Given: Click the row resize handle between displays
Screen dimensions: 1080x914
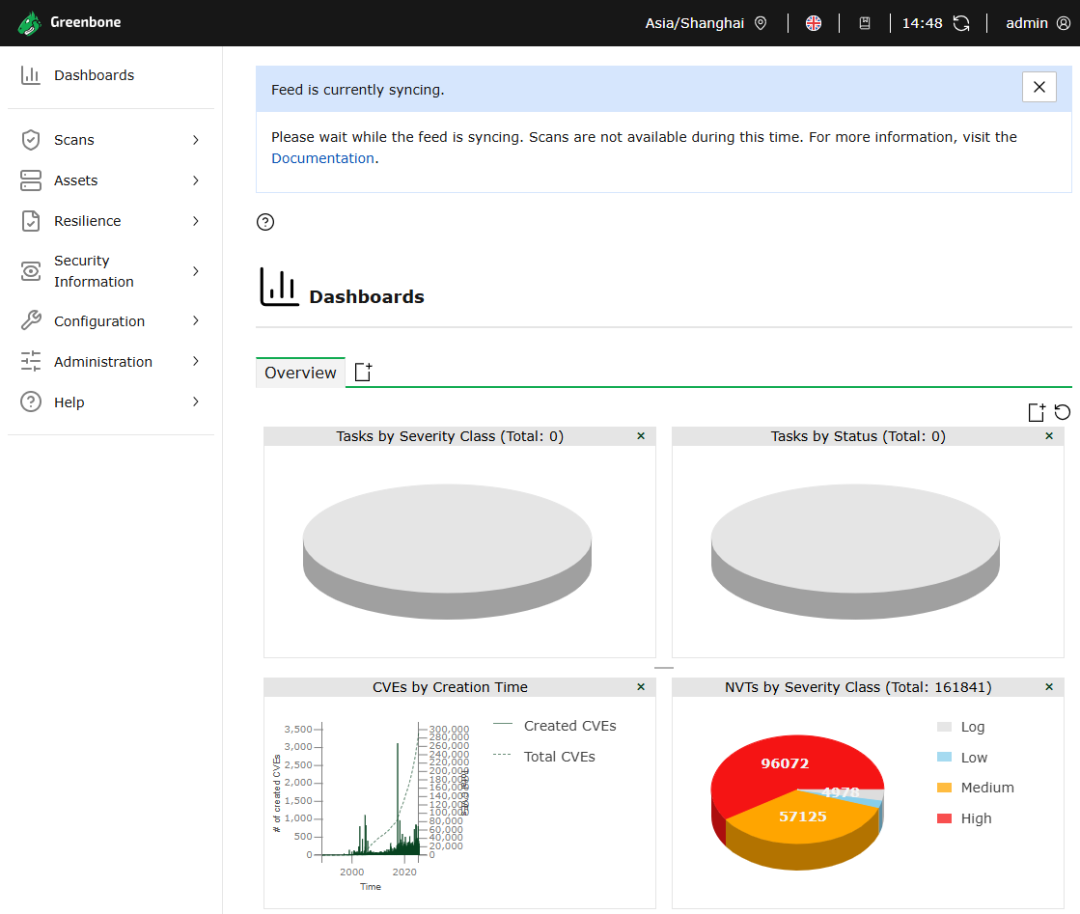Looking at the screenshot, I should pyautogui.click(x=664, y=667).
